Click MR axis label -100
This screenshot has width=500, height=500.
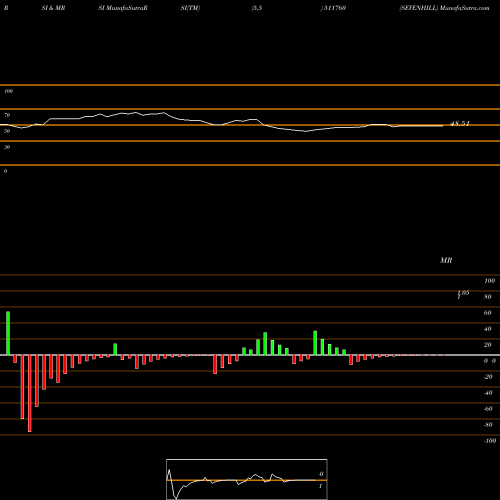[x=490, y=441]
